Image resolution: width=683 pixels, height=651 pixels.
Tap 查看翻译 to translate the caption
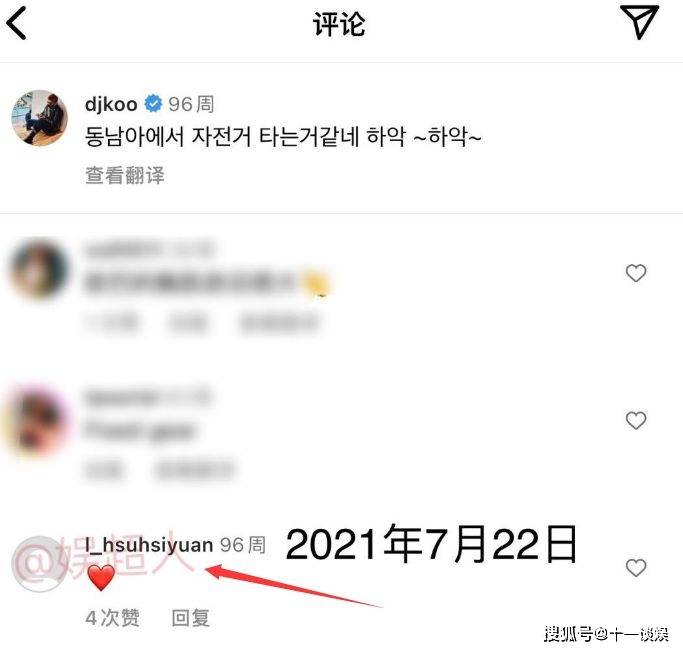point(125,175)
